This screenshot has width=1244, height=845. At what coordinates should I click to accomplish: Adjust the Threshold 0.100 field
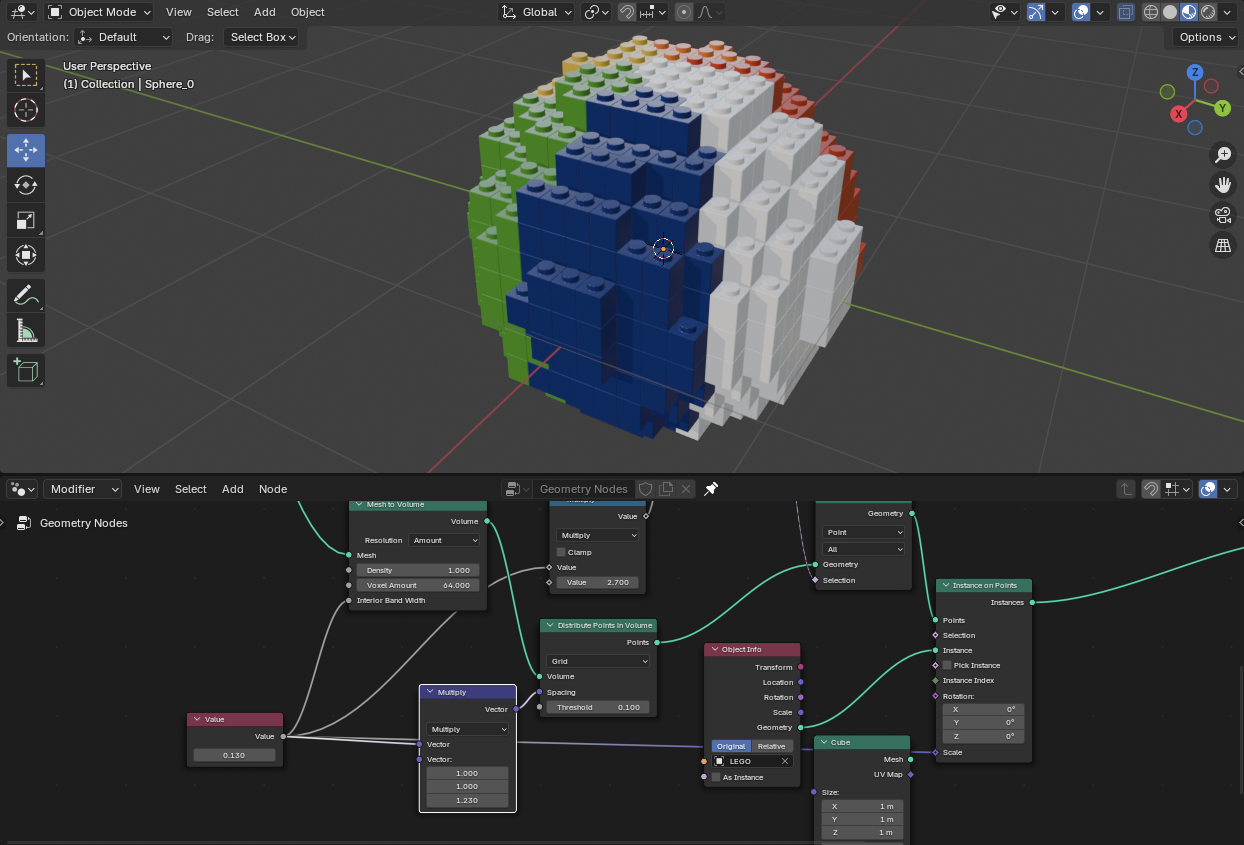tap(598, 707)
